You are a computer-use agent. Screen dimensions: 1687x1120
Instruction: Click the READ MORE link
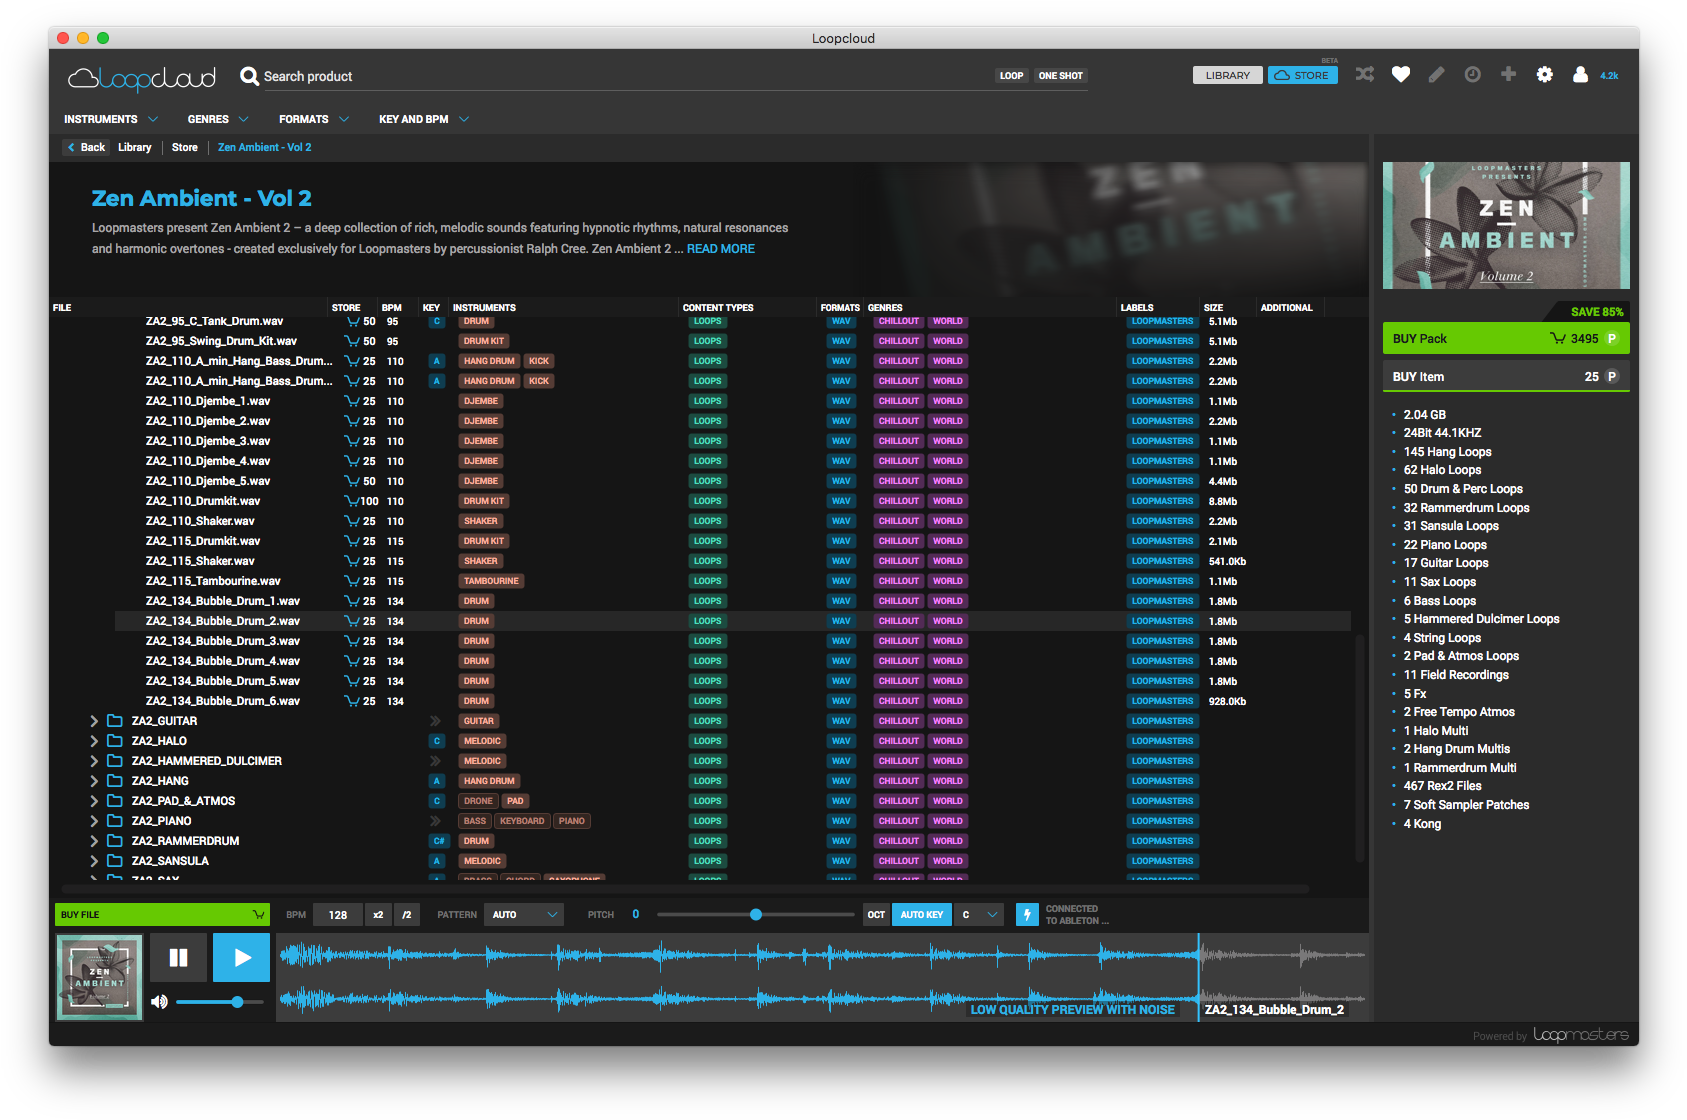[720, 249]
